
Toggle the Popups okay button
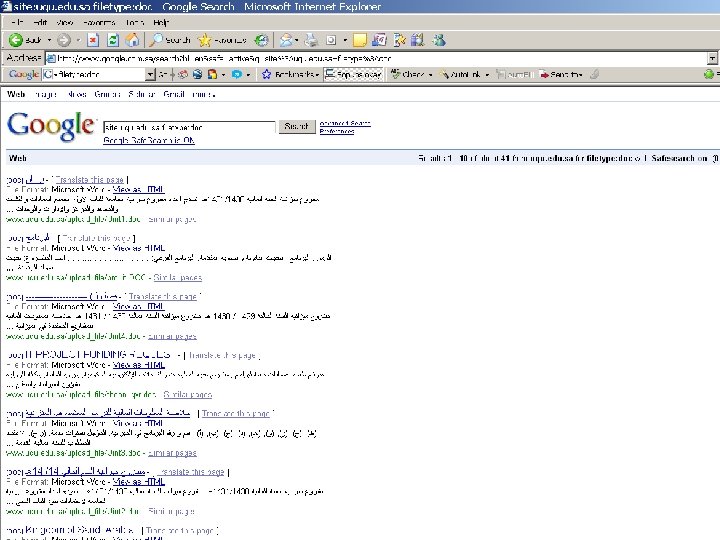pos(353,74)
